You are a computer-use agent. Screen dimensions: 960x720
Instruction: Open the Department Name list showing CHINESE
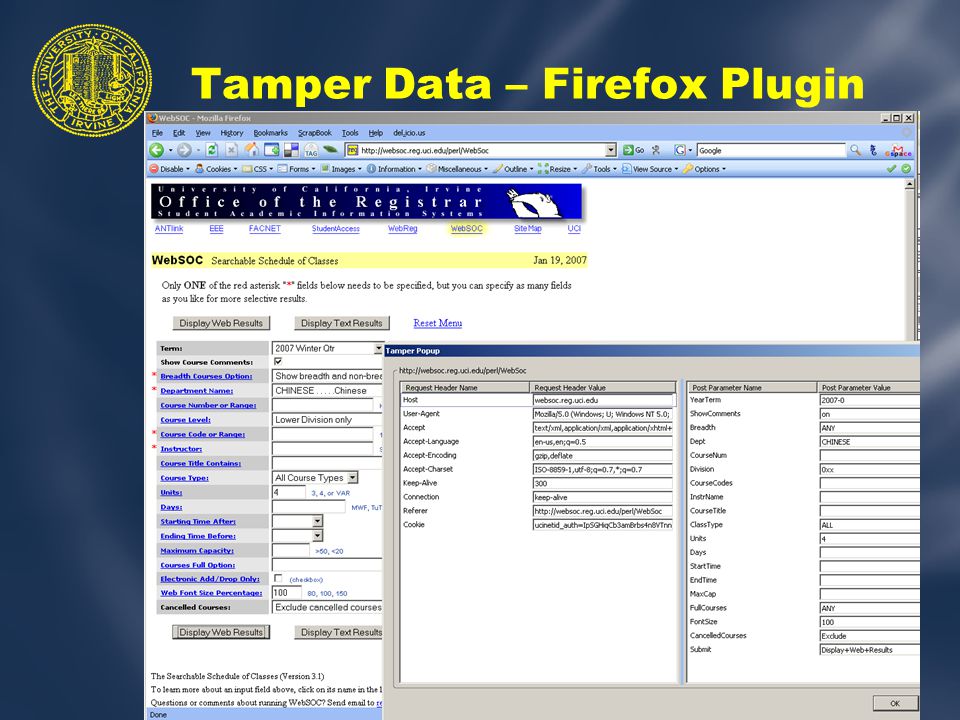(x=327, y=391)
